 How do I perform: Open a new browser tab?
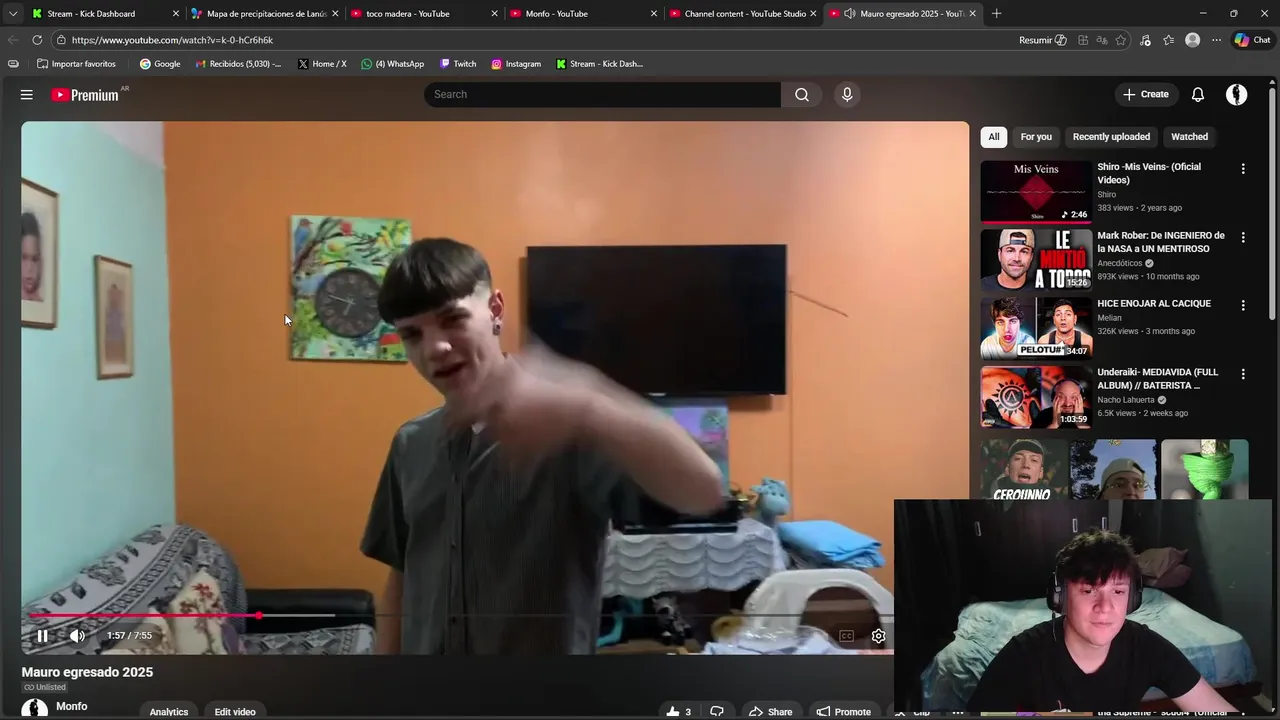pyautogui.click(x=996, y=14)
